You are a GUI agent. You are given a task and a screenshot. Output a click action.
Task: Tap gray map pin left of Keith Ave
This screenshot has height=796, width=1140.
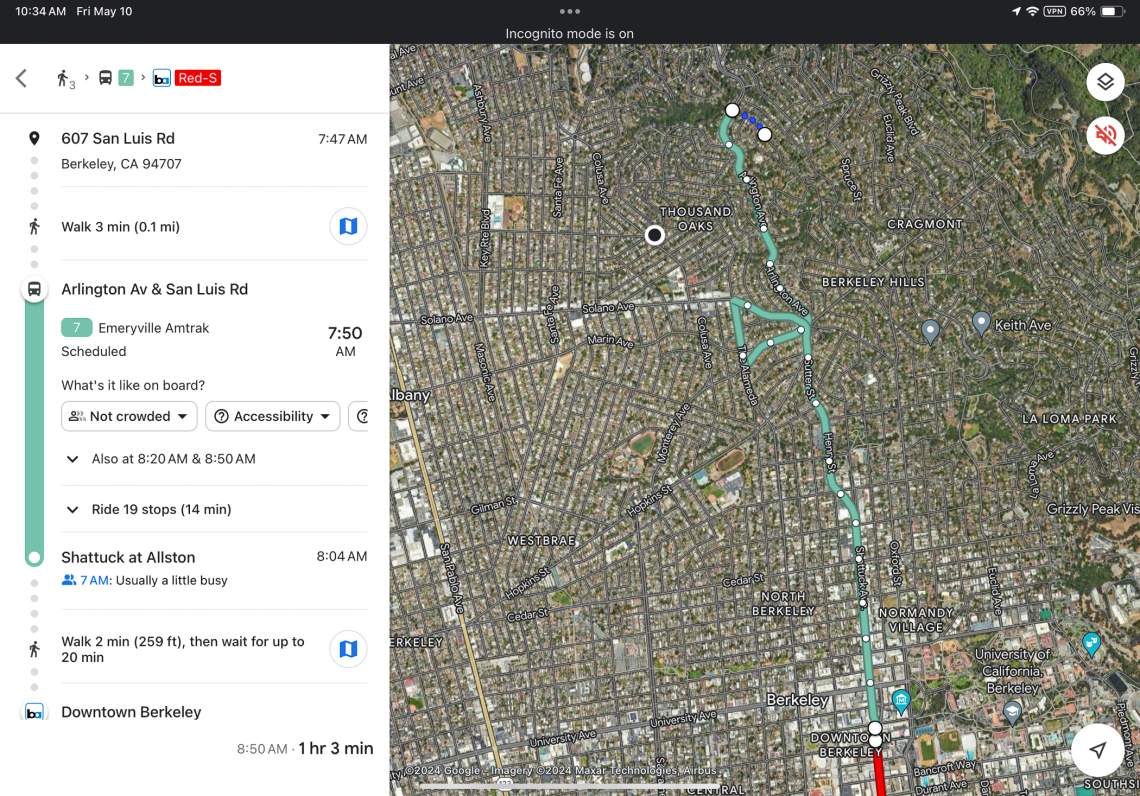(x=930, y=331)
